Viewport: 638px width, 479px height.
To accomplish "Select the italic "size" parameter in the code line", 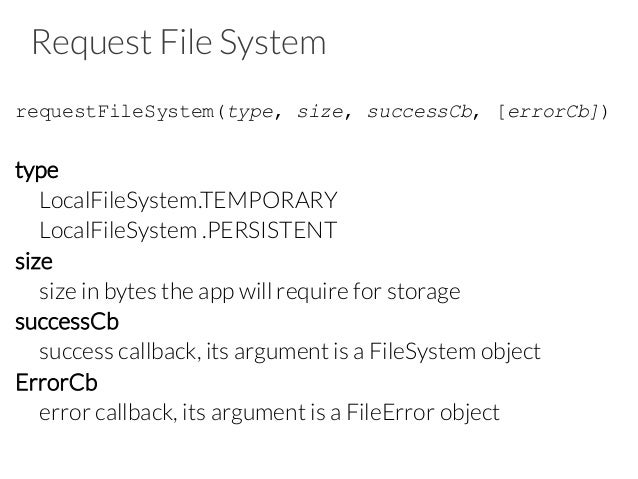I will point(319,112).
